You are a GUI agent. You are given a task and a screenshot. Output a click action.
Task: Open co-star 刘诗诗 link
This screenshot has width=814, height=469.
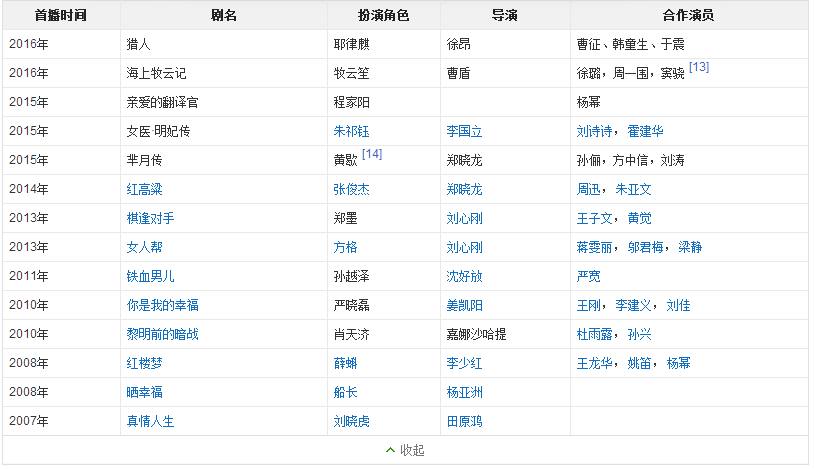point(594,131)
